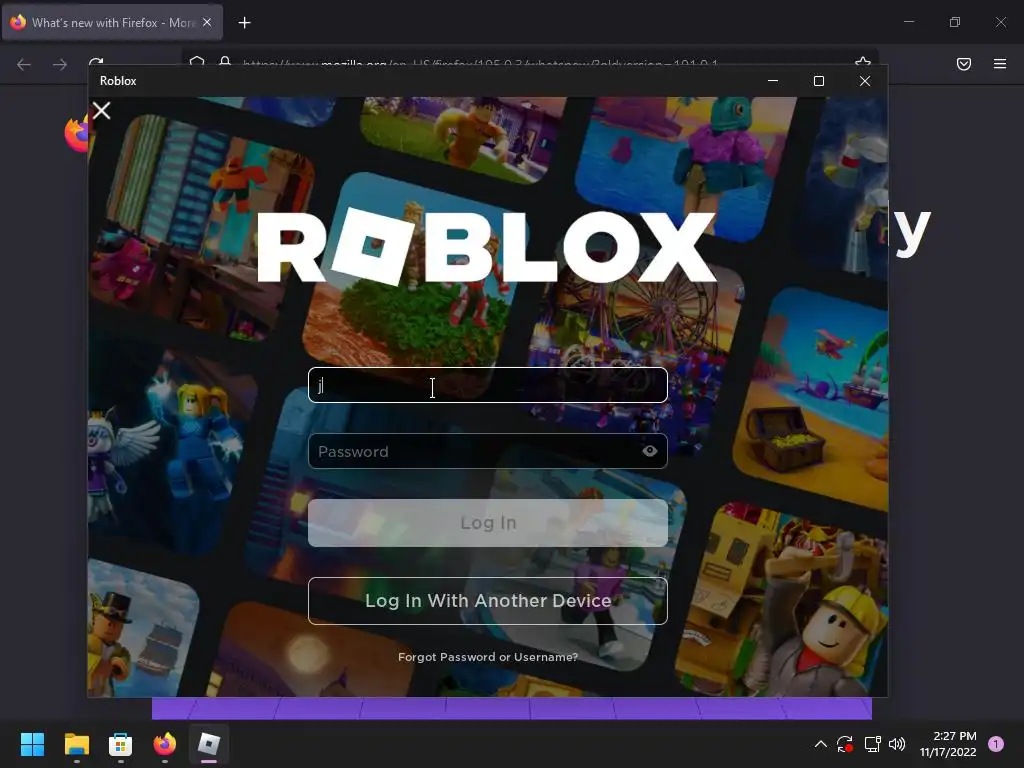Image resolution: width=1024 pixels, height=768 pixels.
Task: Go back in Firefox
Action: tap(24, 64)
